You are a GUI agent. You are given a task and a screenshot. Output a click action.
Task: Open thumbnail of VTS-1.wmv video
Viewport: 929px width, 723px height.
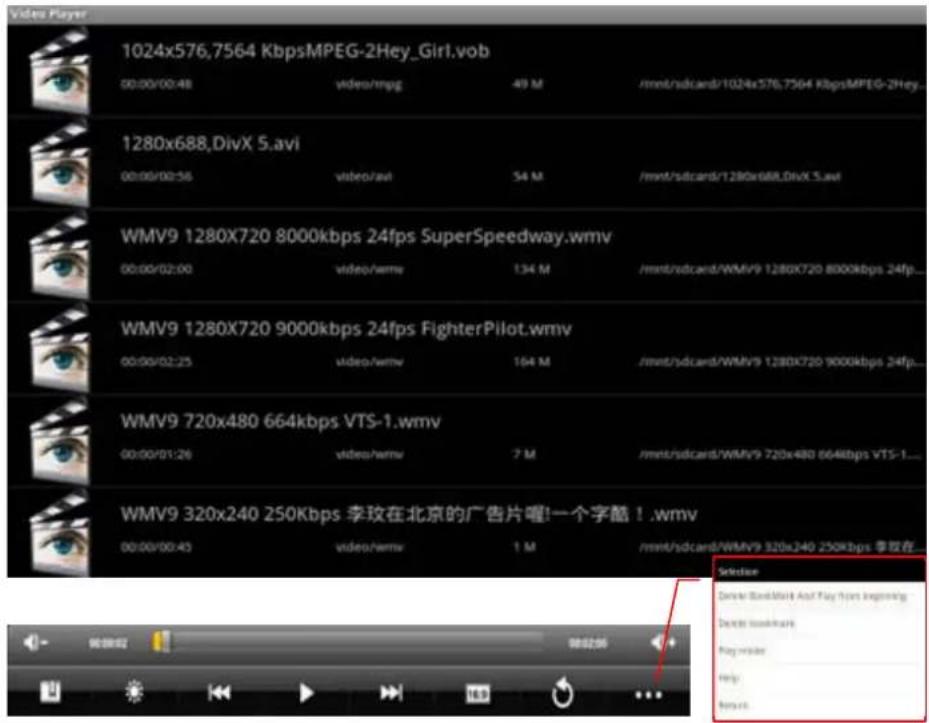tap(60, 441)
